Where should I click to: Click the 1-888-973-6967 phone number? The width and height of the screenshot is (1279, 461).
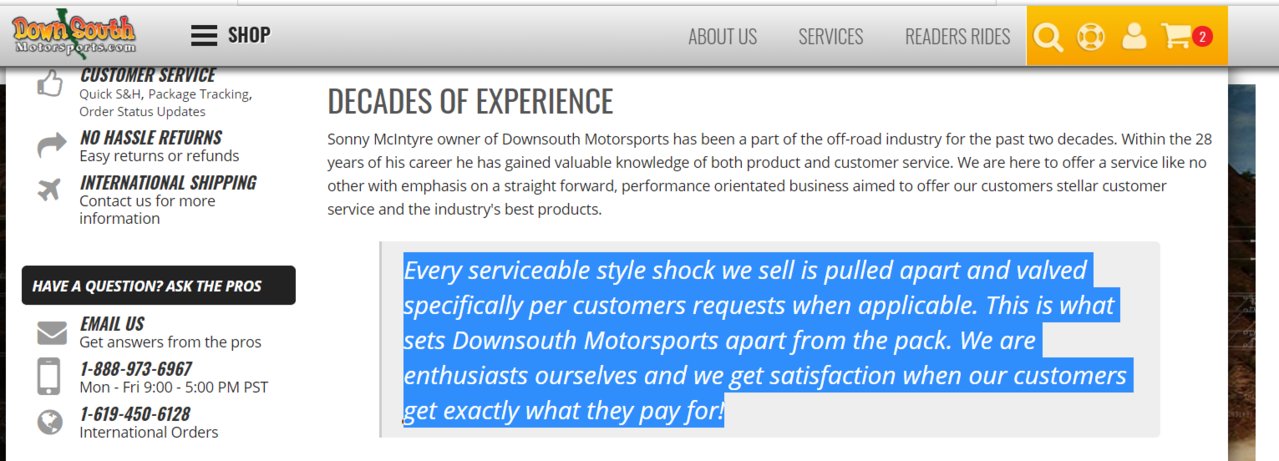point(135,369)
